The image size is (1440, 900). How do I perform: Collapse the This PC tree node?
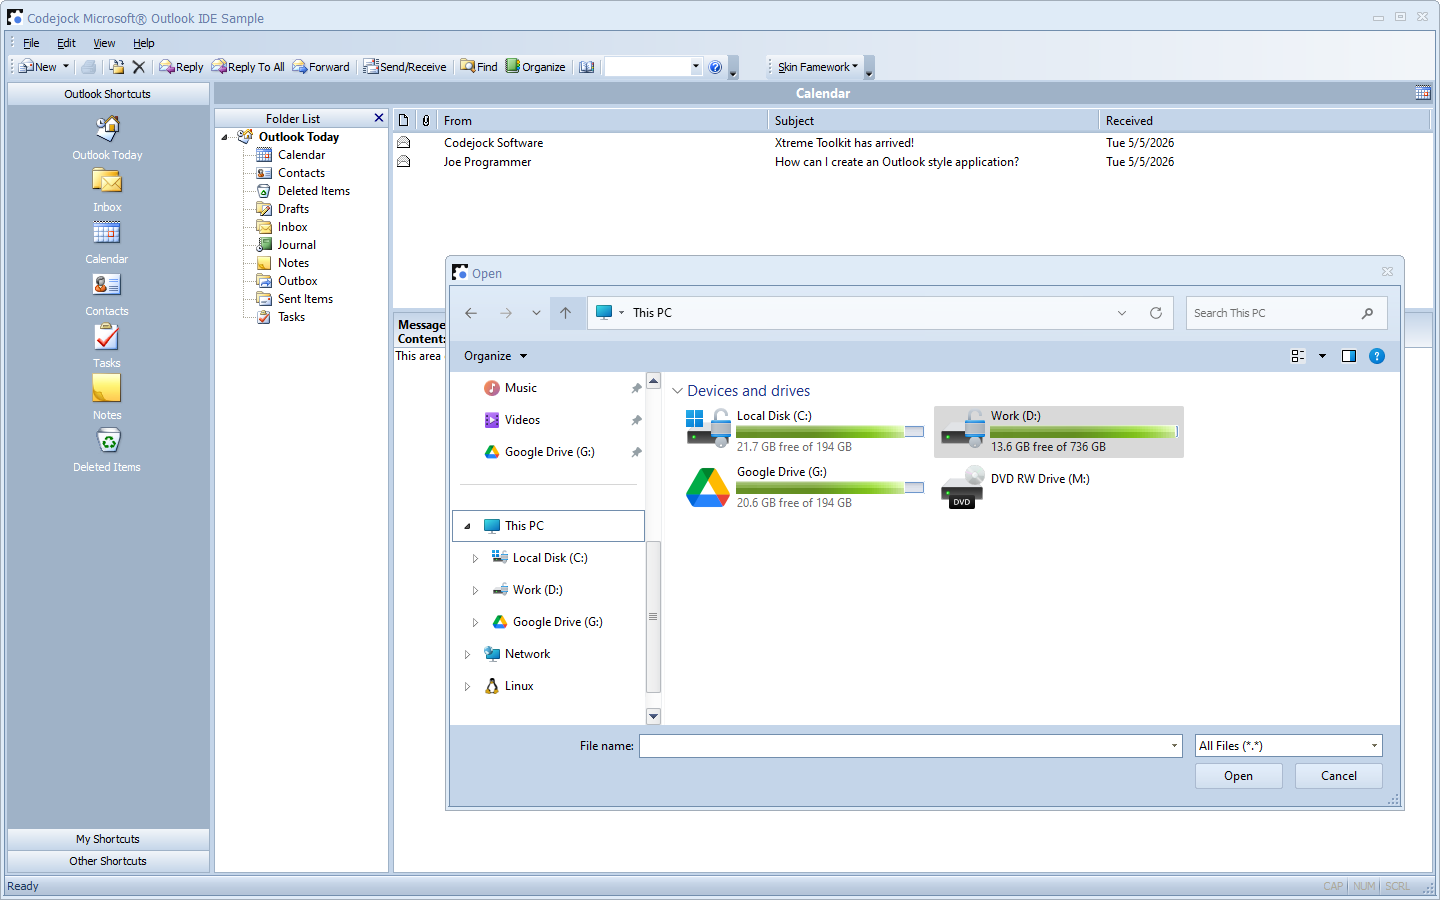(x=467, y=526)
